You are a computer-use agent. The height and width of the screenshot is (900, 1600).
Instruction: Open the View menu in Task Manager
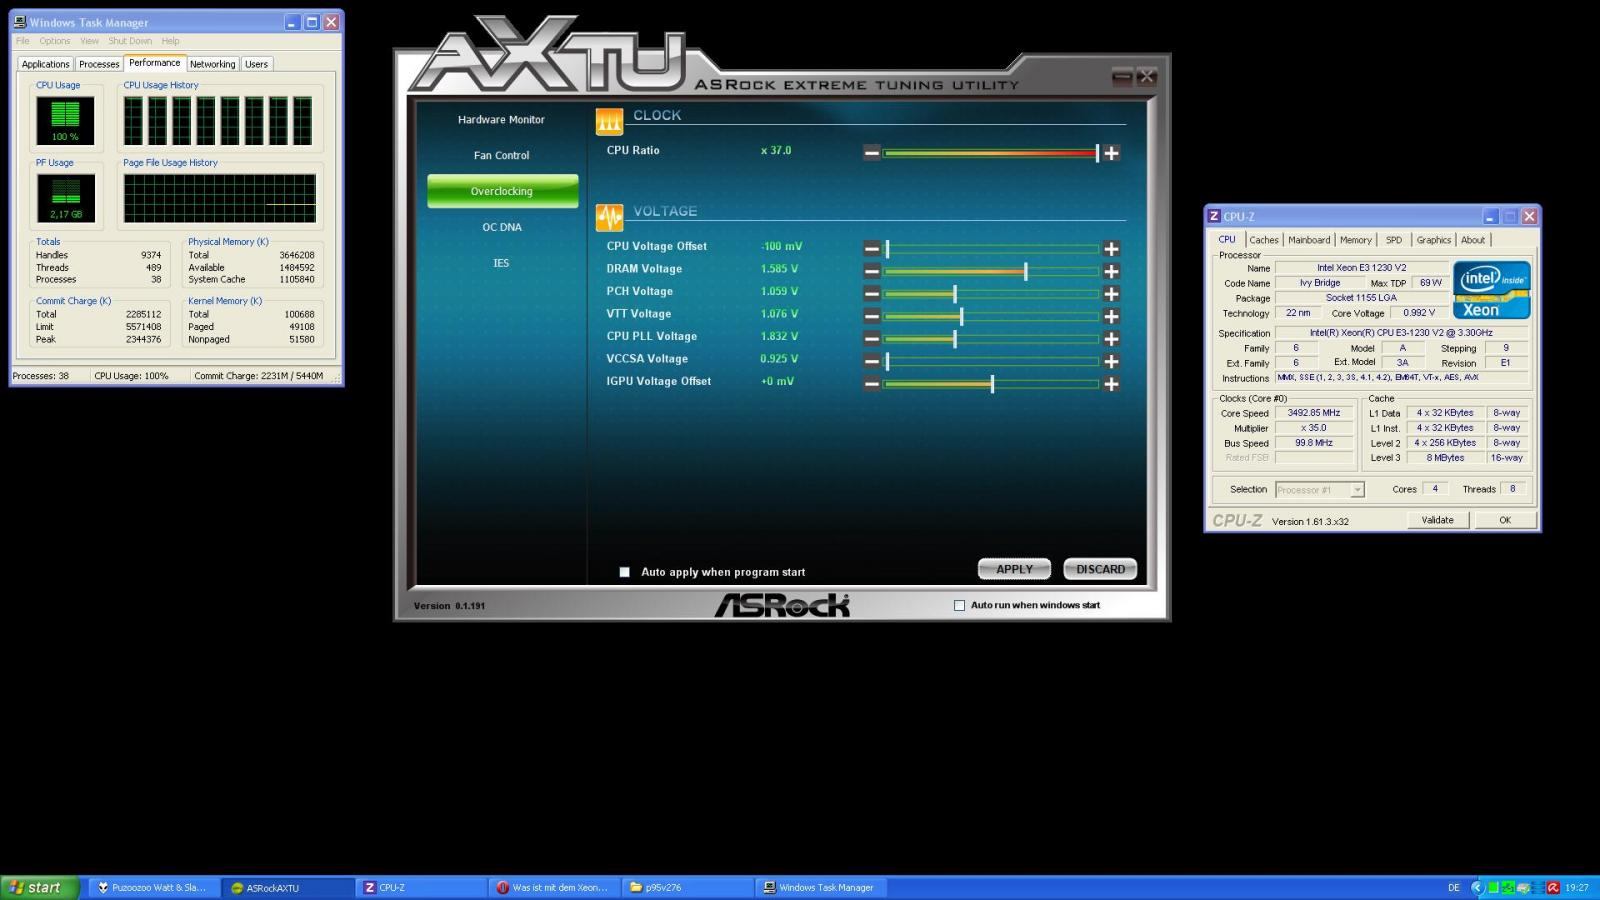(89, 41)
